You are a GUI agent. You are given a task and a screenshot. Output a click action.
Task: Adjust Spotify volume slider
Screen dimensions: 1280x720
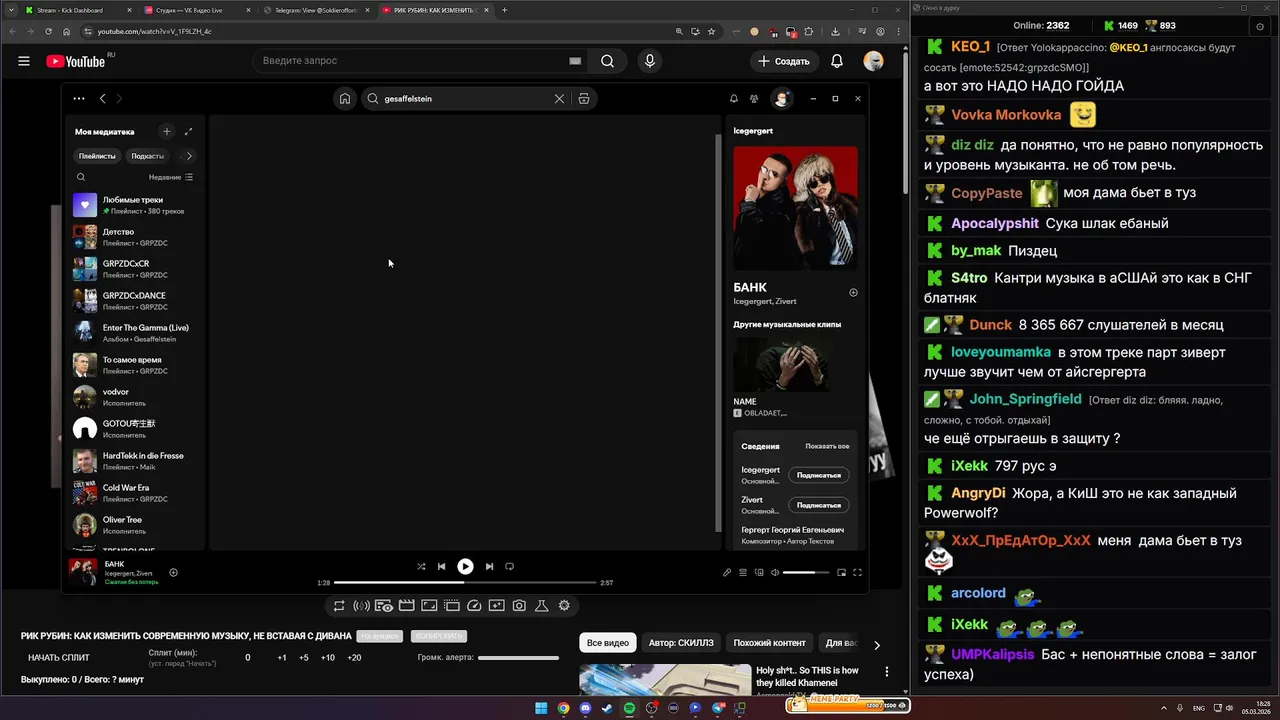point(806,573)
